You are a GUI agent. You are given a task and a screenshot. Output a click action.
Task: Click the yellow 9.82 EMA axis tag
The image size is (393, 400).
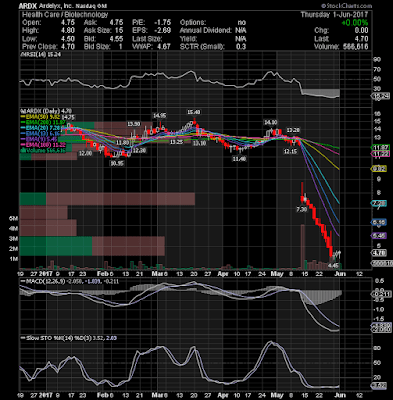click(x=378, y=169)
